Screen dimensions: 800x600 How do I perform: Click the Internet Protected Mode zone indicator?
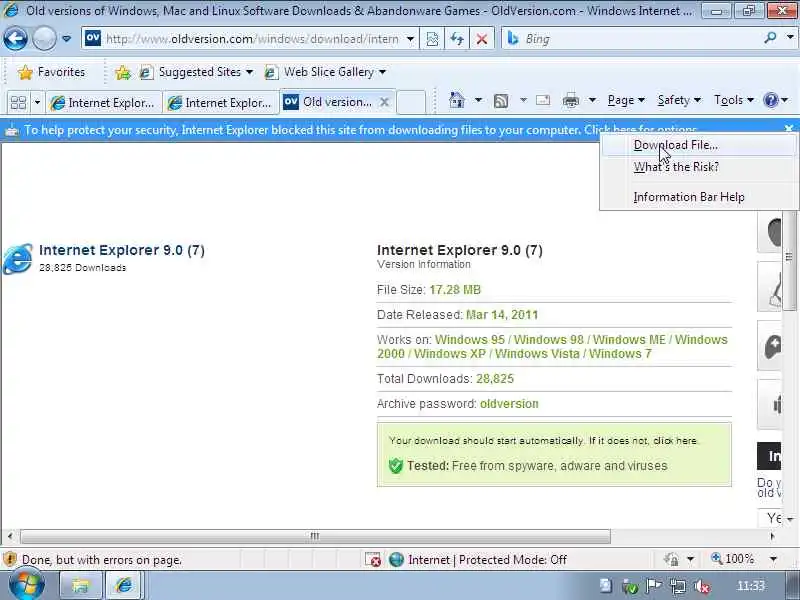[x=478, y=560]
